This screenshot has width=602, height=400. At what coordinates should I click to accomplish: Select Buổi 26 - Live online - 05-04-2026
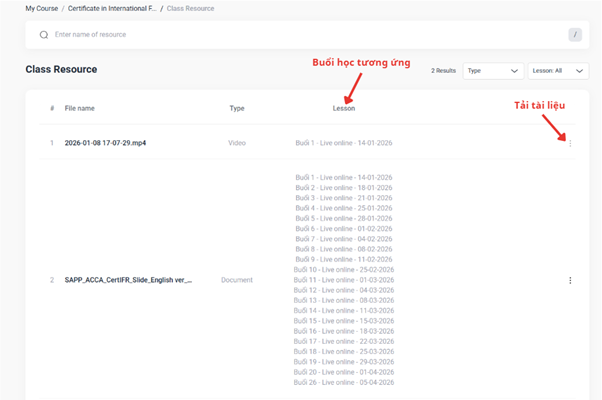pos(343,383)
